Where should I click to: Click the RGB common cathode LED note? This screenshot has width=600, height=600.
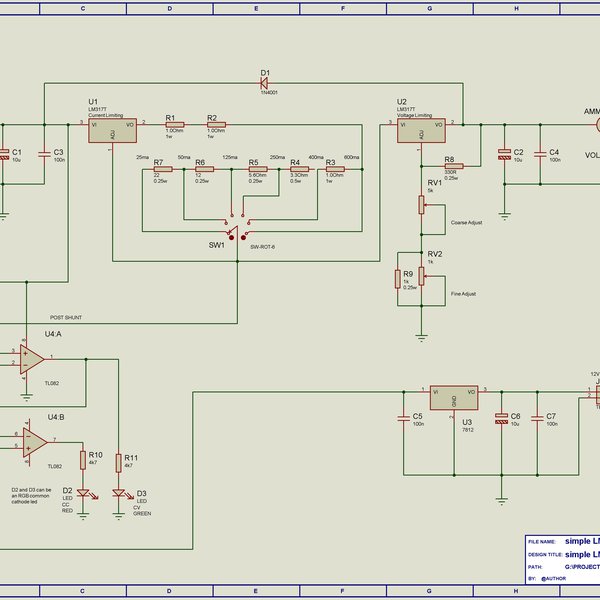(31, 496)
